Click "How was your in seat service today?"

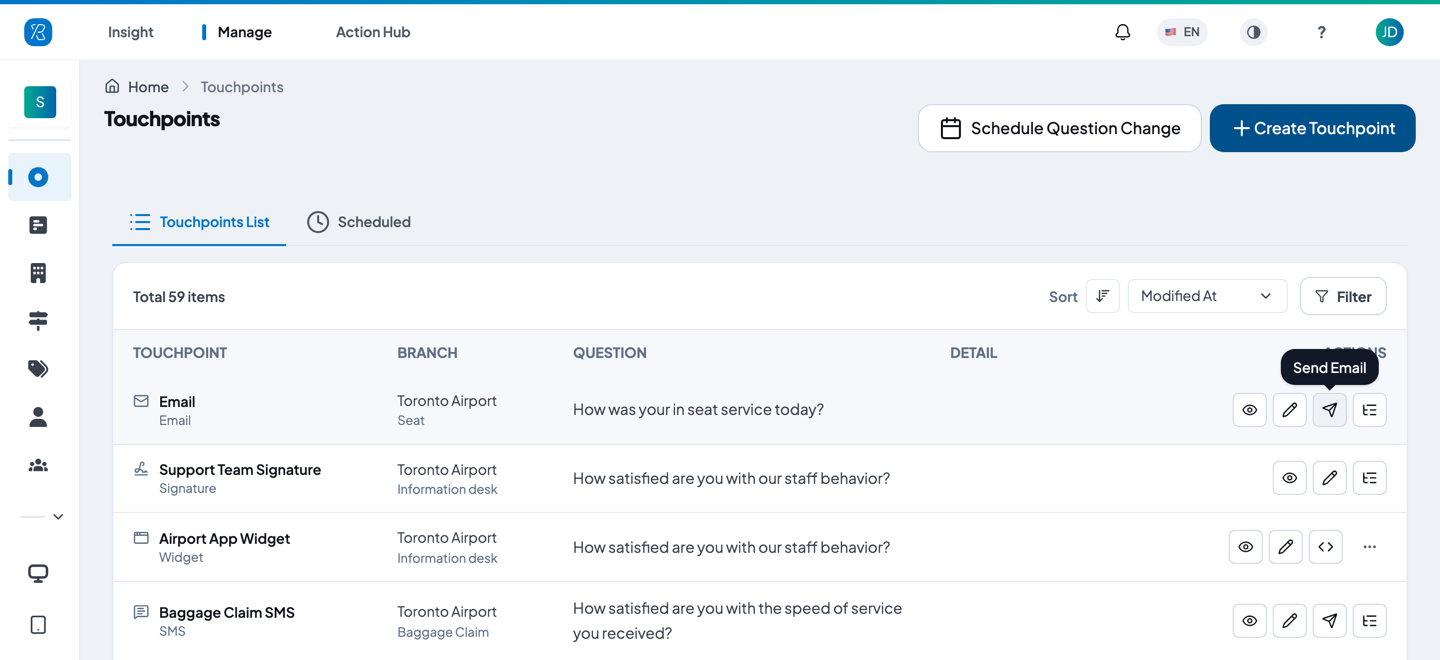point(698,409)
